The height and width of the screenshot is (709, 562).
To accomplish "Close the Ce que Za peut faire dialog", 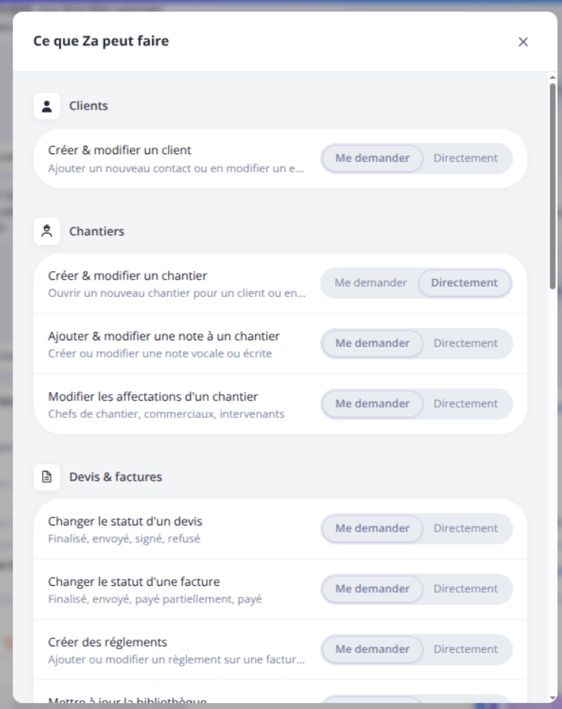I will click(523, 42).
